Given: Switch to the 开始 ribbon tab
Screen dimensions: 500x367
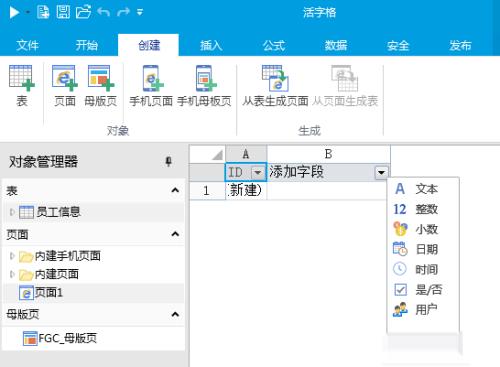Looking at the screenshot, I should pos(87,45).
